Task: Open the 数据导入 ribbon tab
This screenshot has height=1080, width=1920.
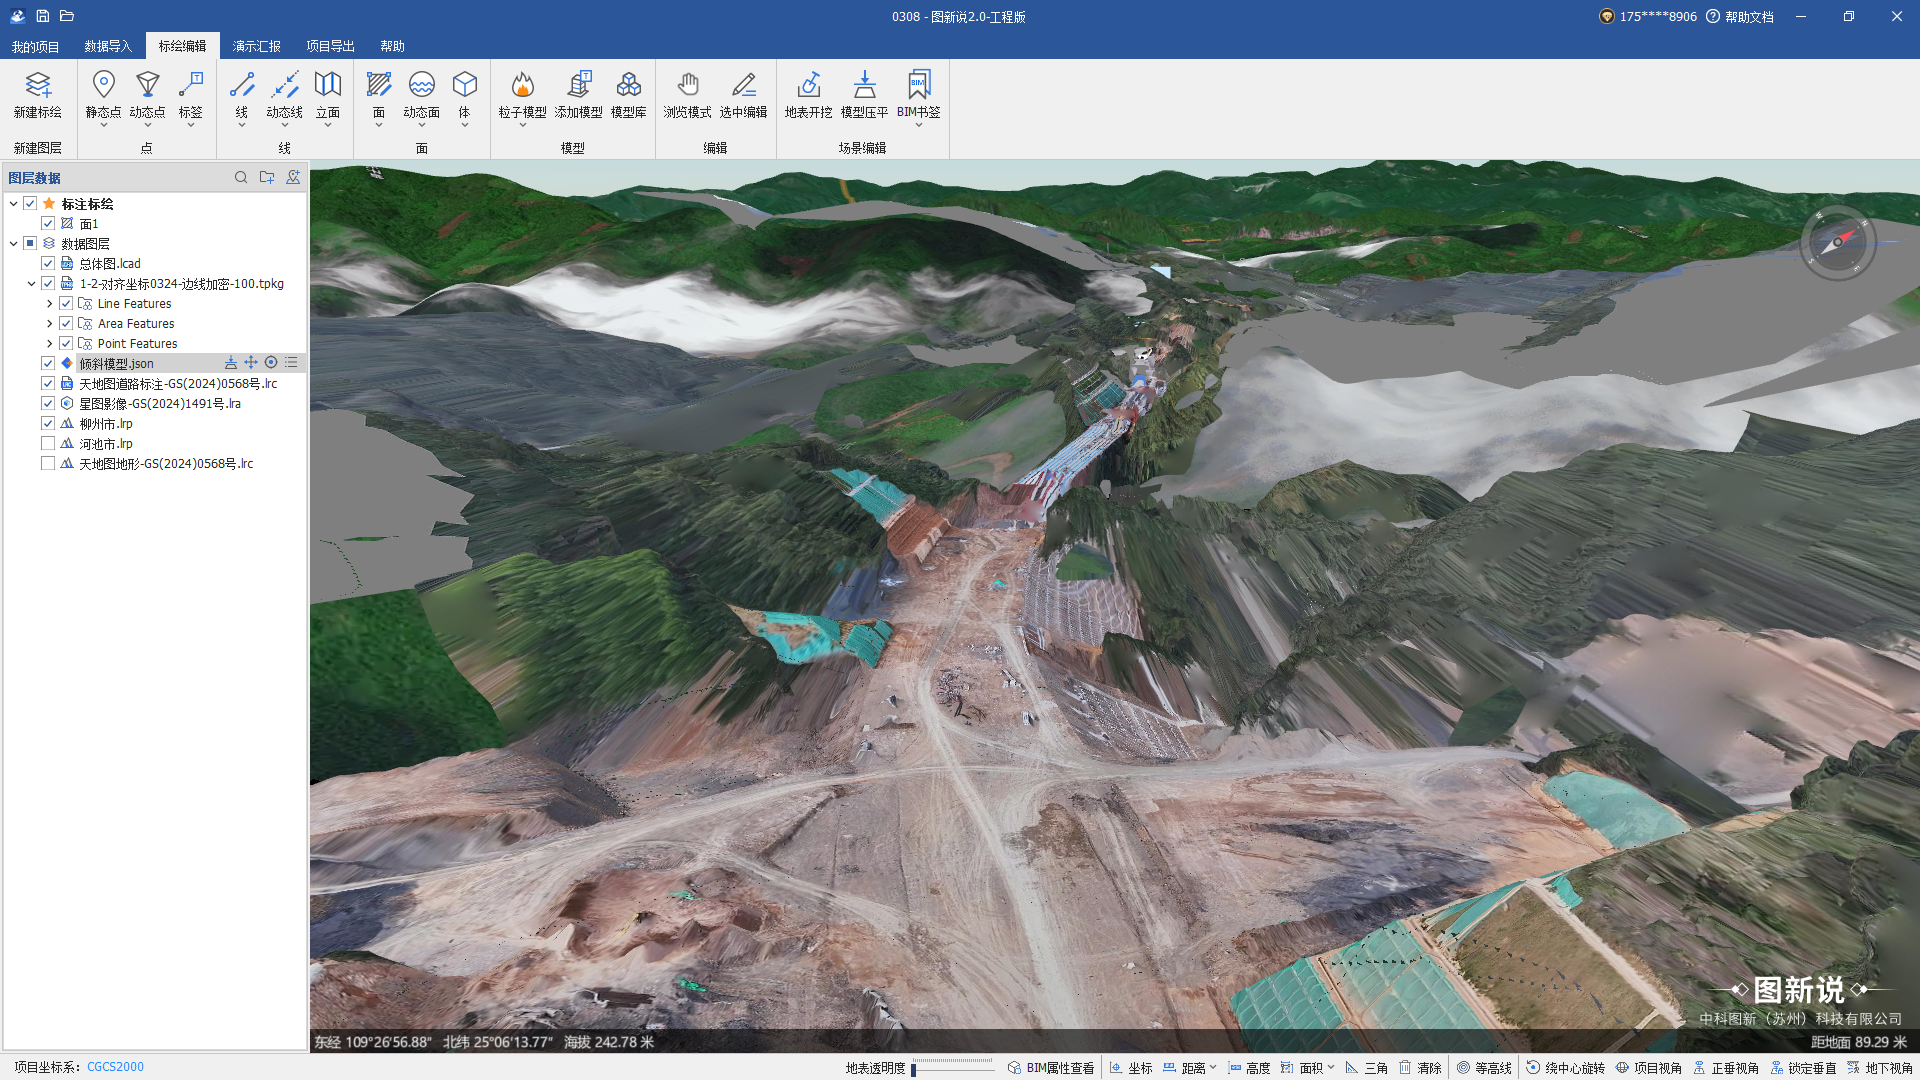Action: tap(108, 46)
